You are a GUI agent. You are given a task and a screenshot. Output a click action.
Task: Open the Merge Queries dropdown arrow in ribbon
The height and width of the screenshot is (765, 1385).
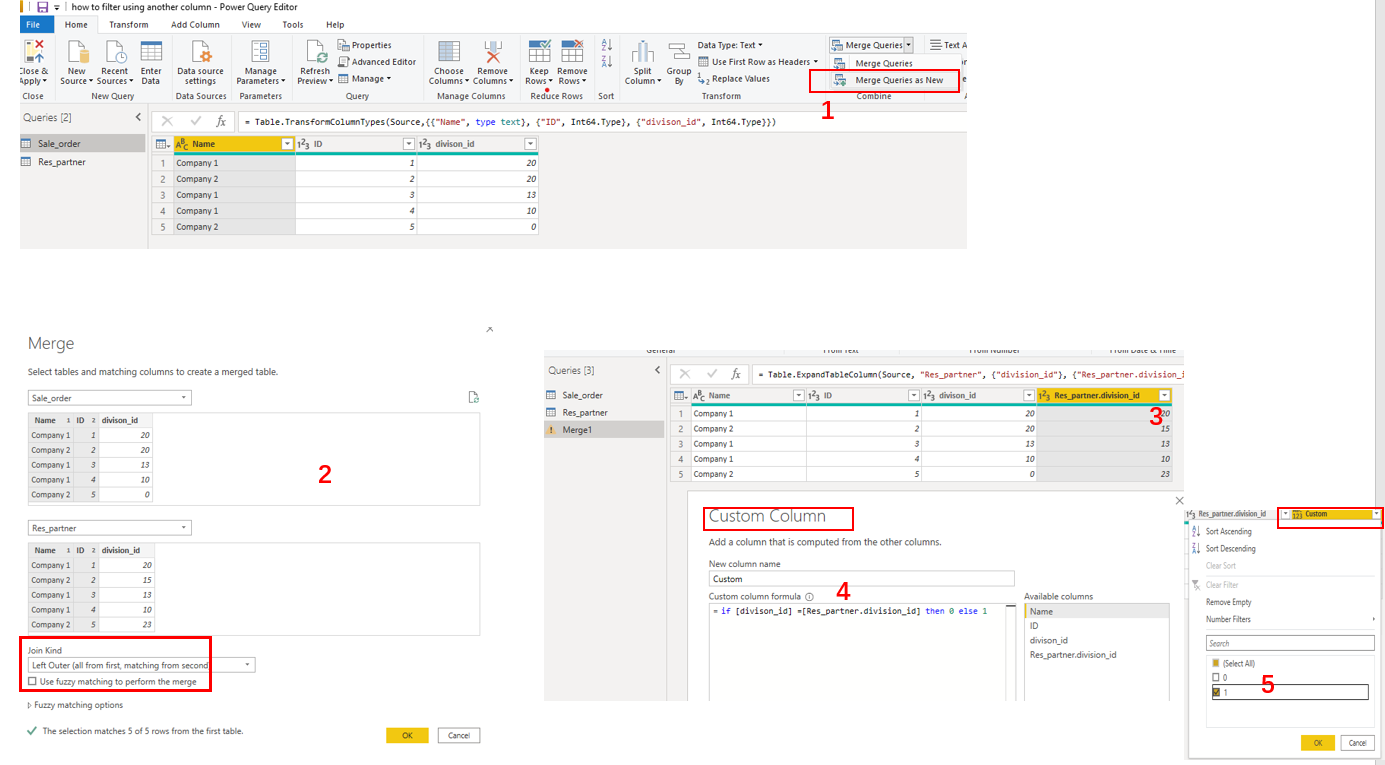point(908,45)
